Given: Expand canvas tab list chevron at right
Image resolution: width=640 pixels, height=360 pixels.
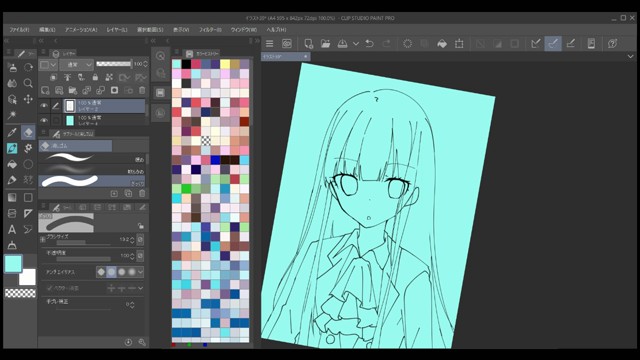Looking at the screenshot, I should click(x=631, y=56).
